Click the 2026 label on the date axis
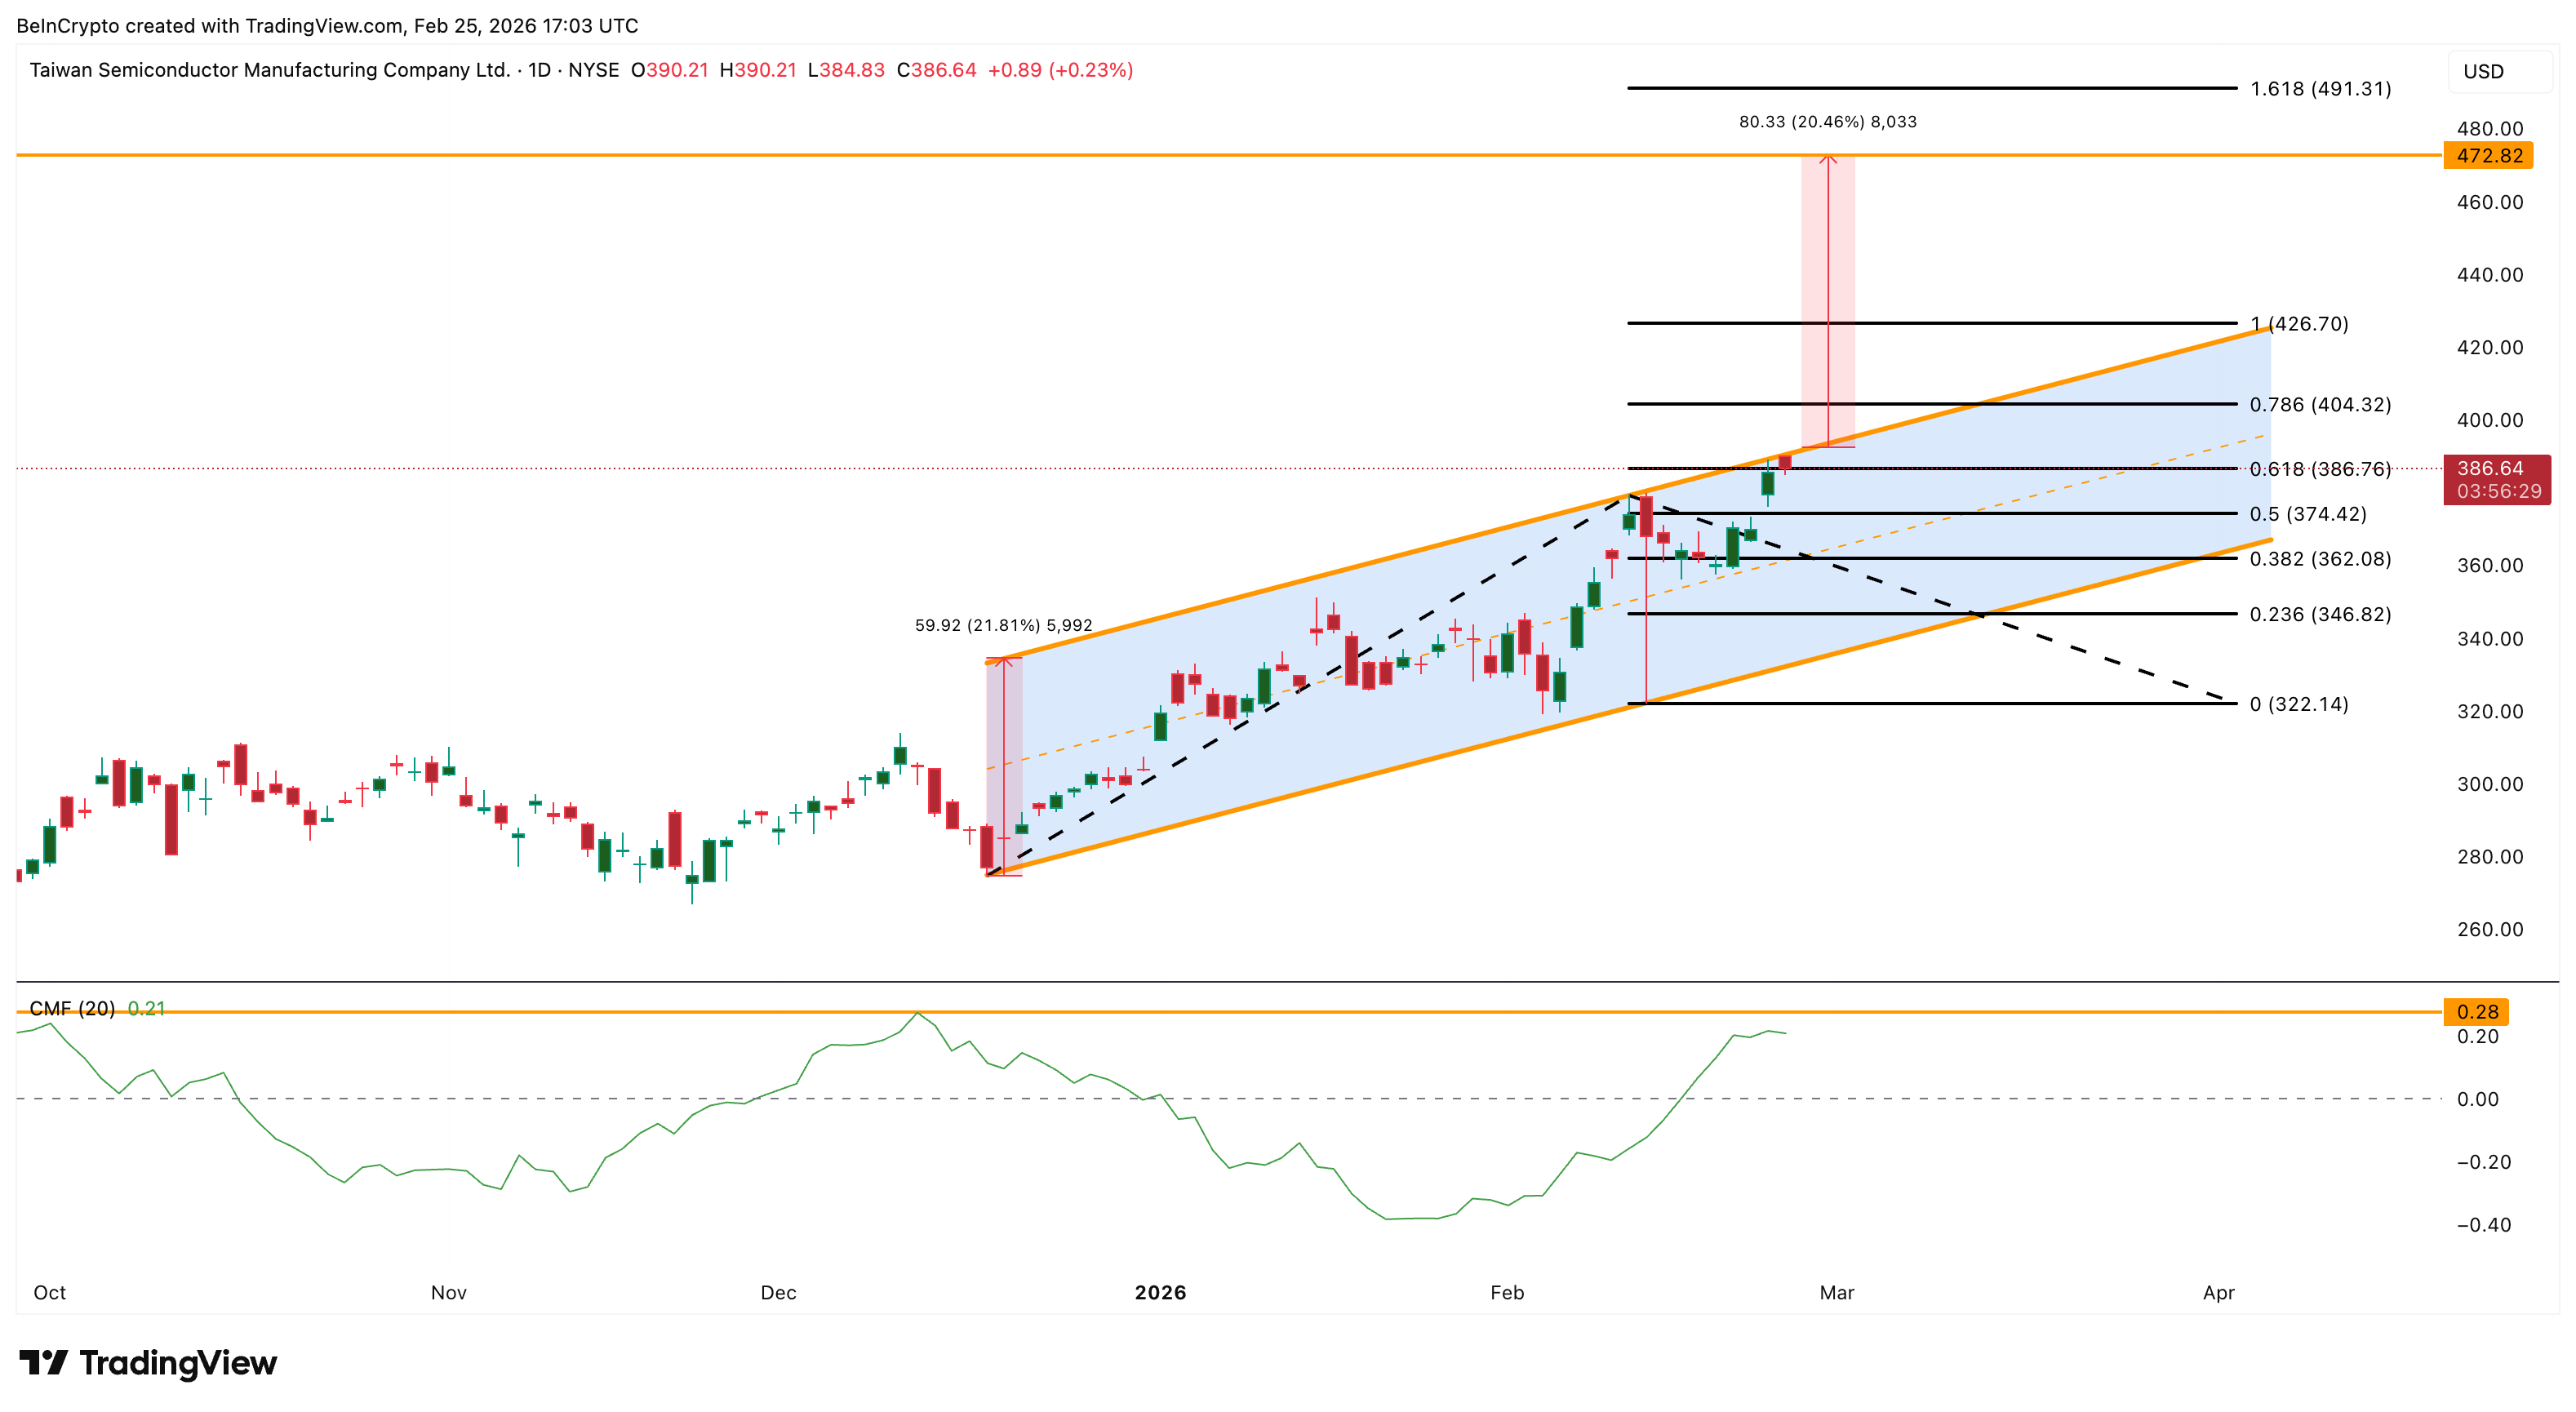Image resolution: width=2576 pixels, height=1412 pixels. pos(1161,1292)
